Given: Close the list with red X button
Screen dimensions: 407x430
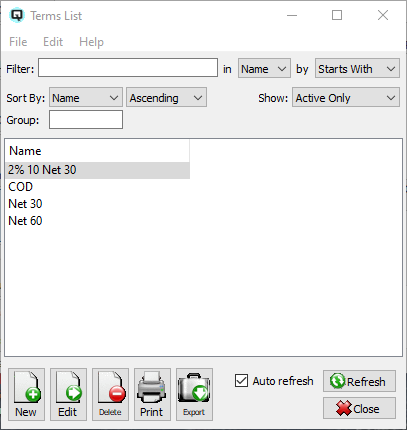Looking at the screenshot, I should coord(359,408).
